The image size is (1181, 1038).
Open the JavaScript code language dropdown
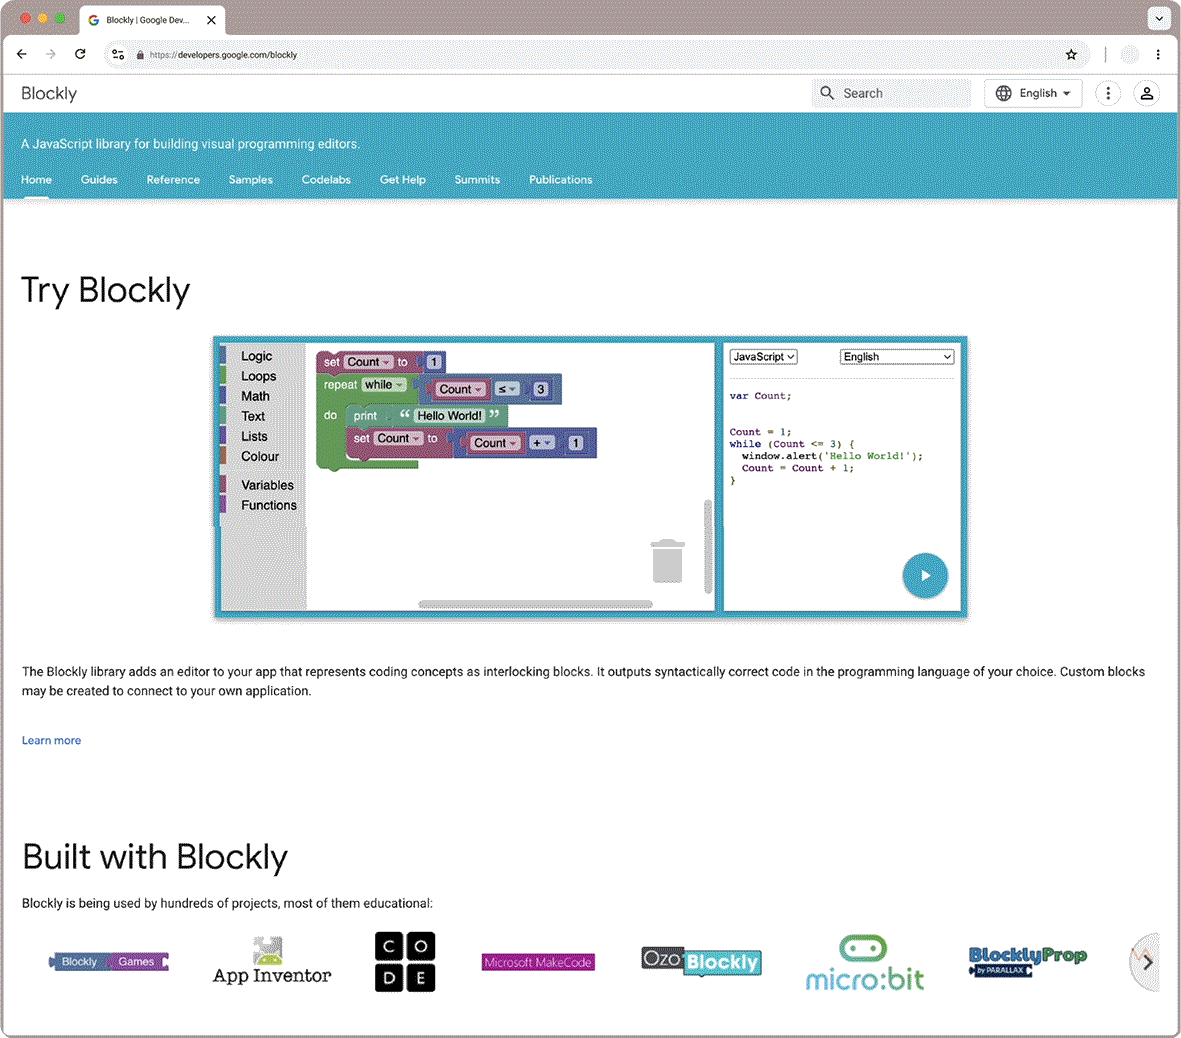[x=763, y=357]
